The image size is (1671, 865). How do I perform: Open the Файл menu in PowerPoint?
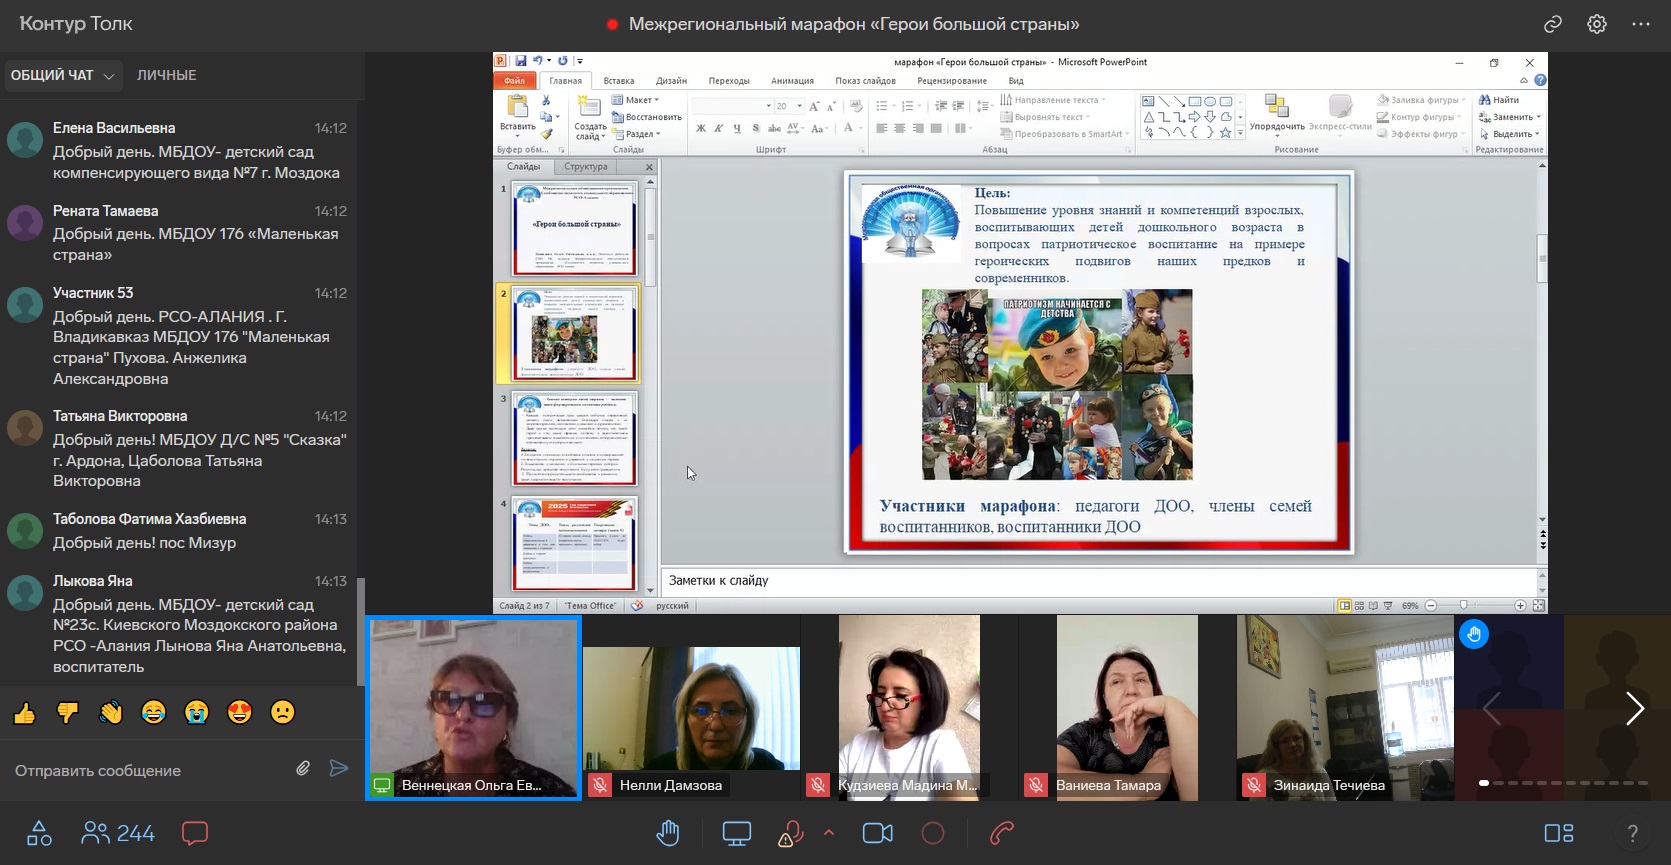(x=516, y=81)
